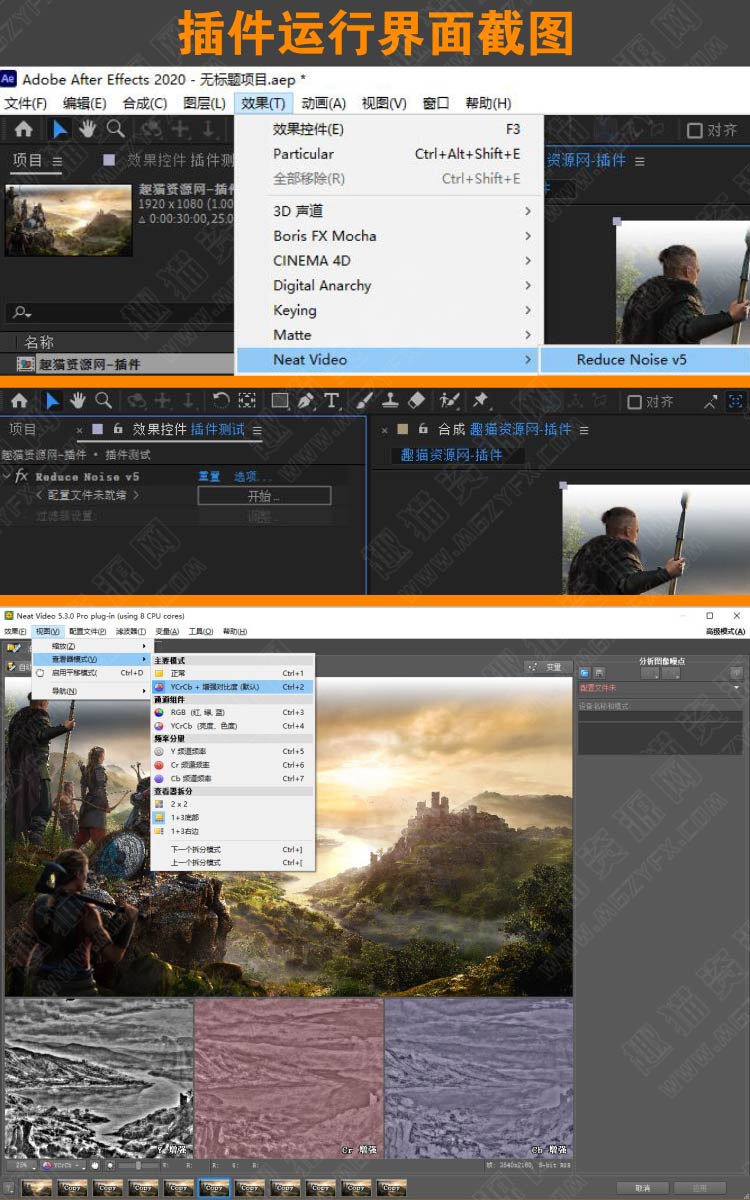This screenshot has width=750, height=1200.
Task: Select the Puppet Pin tool
Action: (x=480, y=400)
